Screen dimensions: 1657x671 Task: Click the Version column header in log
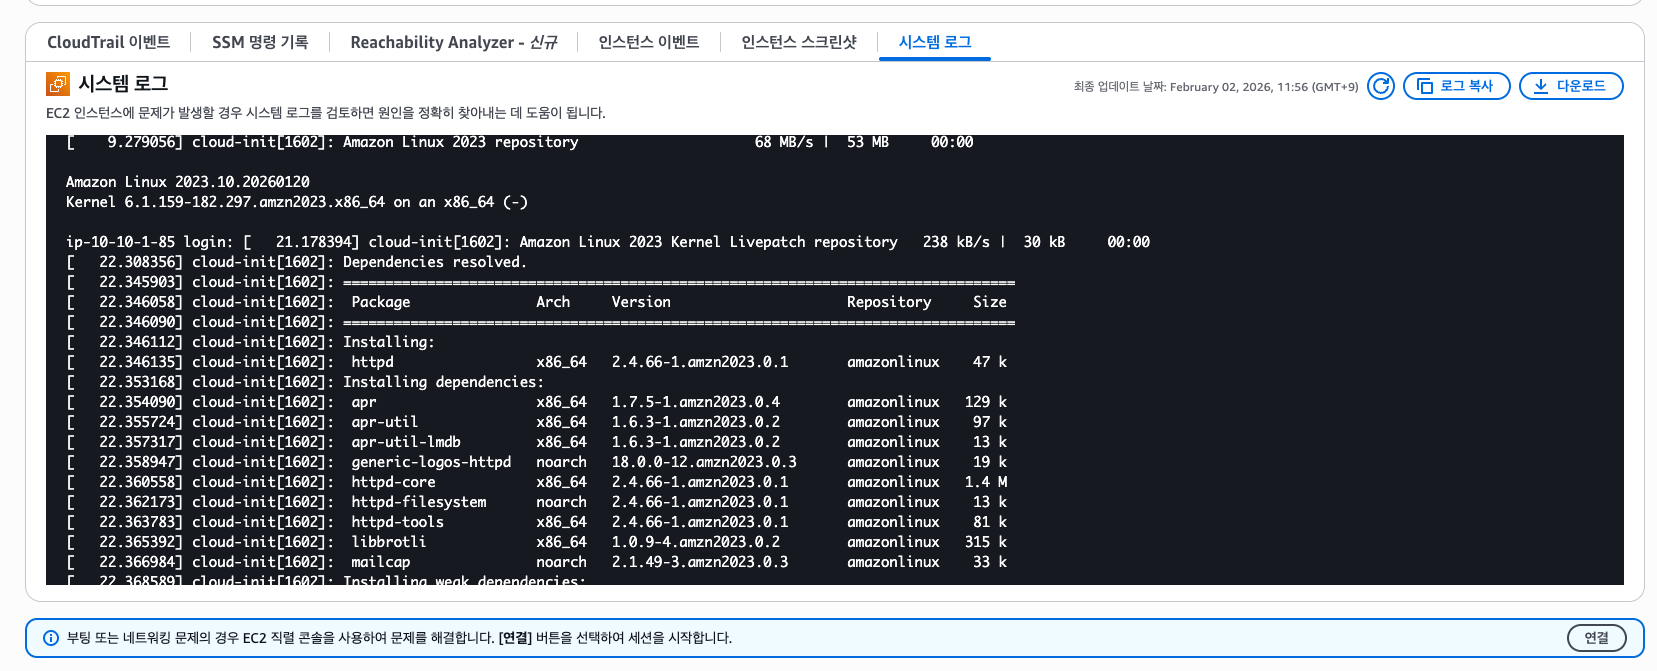[x=641, y=302]
